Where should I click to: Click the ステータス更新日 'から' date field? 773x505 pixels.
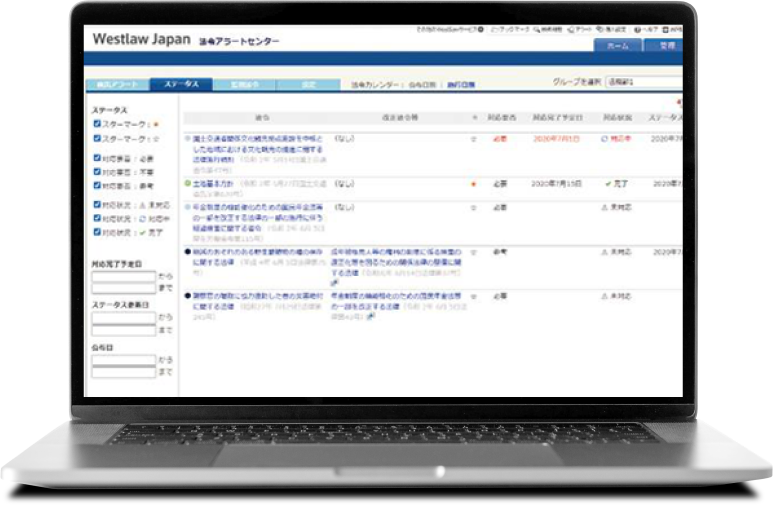pos(124,318)
